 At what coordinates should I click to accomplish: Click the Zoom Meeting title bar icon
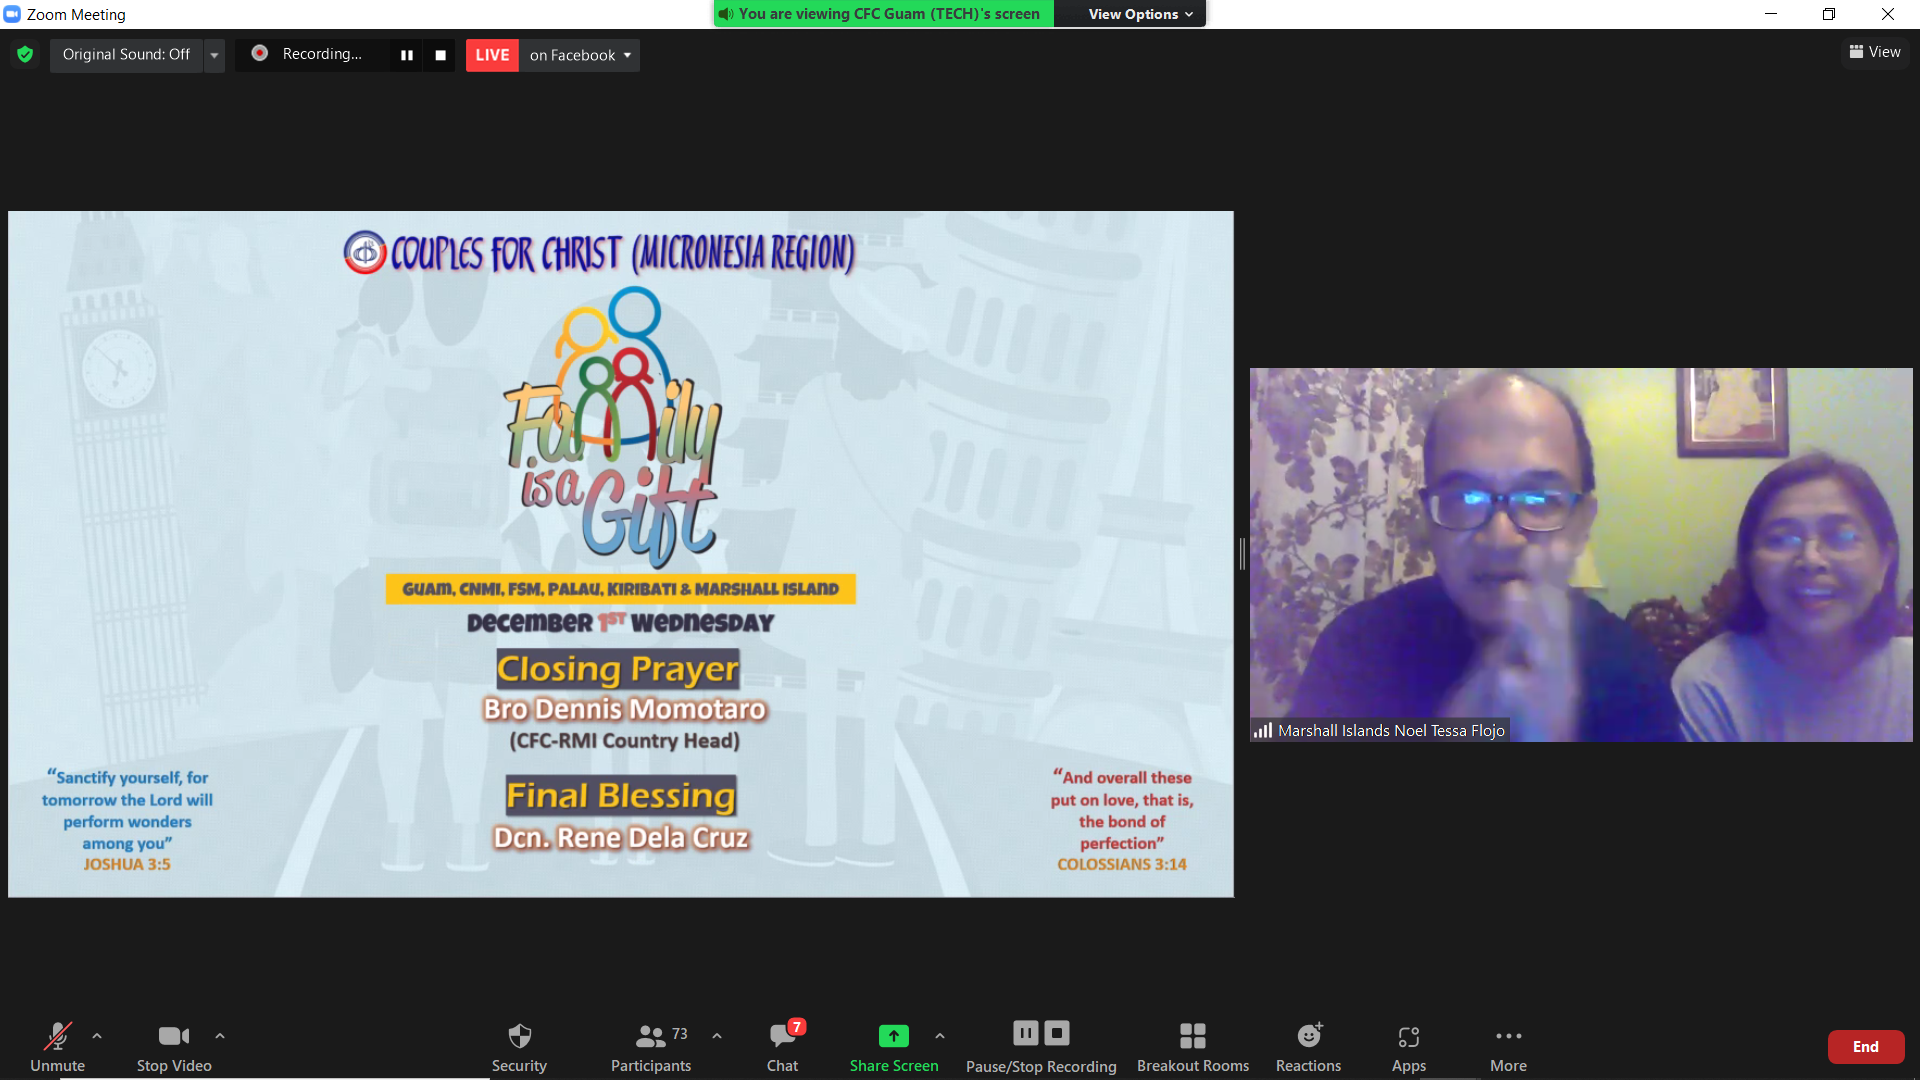click(12, 14)
